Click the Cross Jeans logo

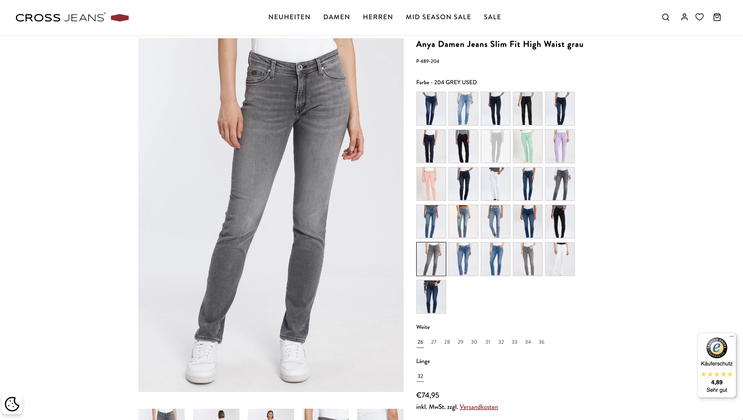[x=72, y=18]
